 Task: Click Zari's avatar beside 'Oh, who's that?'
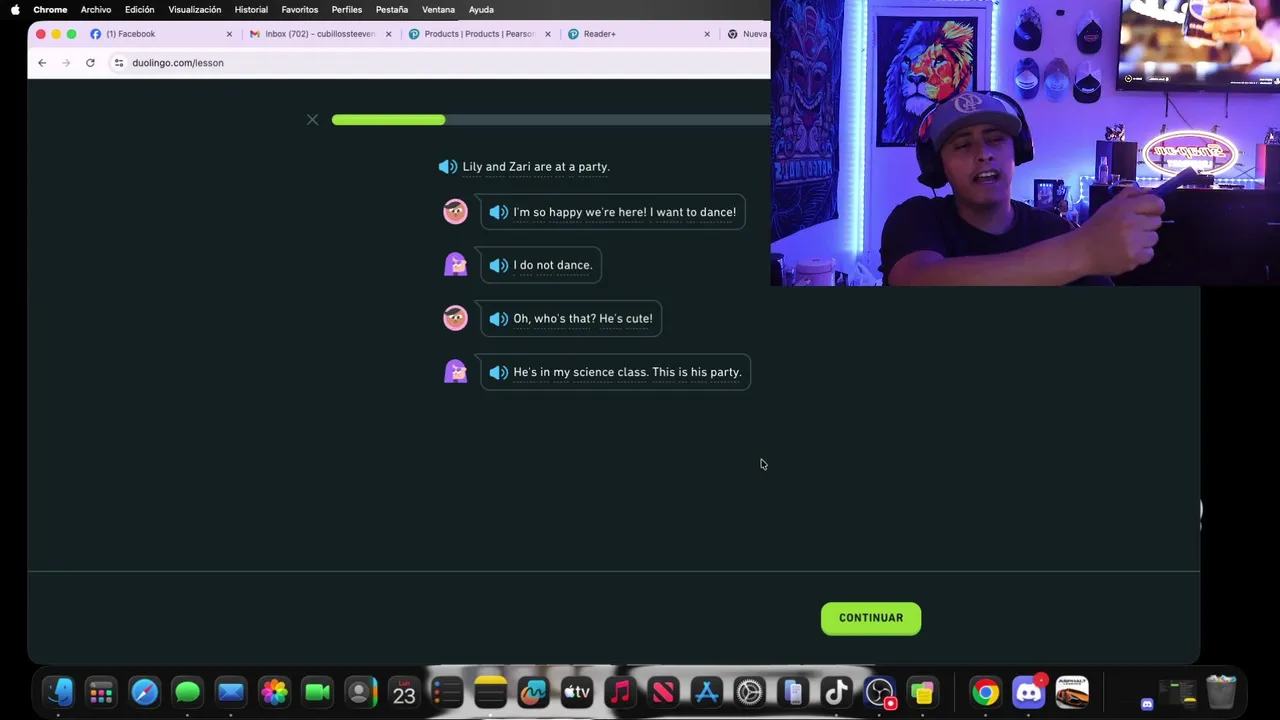(x=455, y=318)
